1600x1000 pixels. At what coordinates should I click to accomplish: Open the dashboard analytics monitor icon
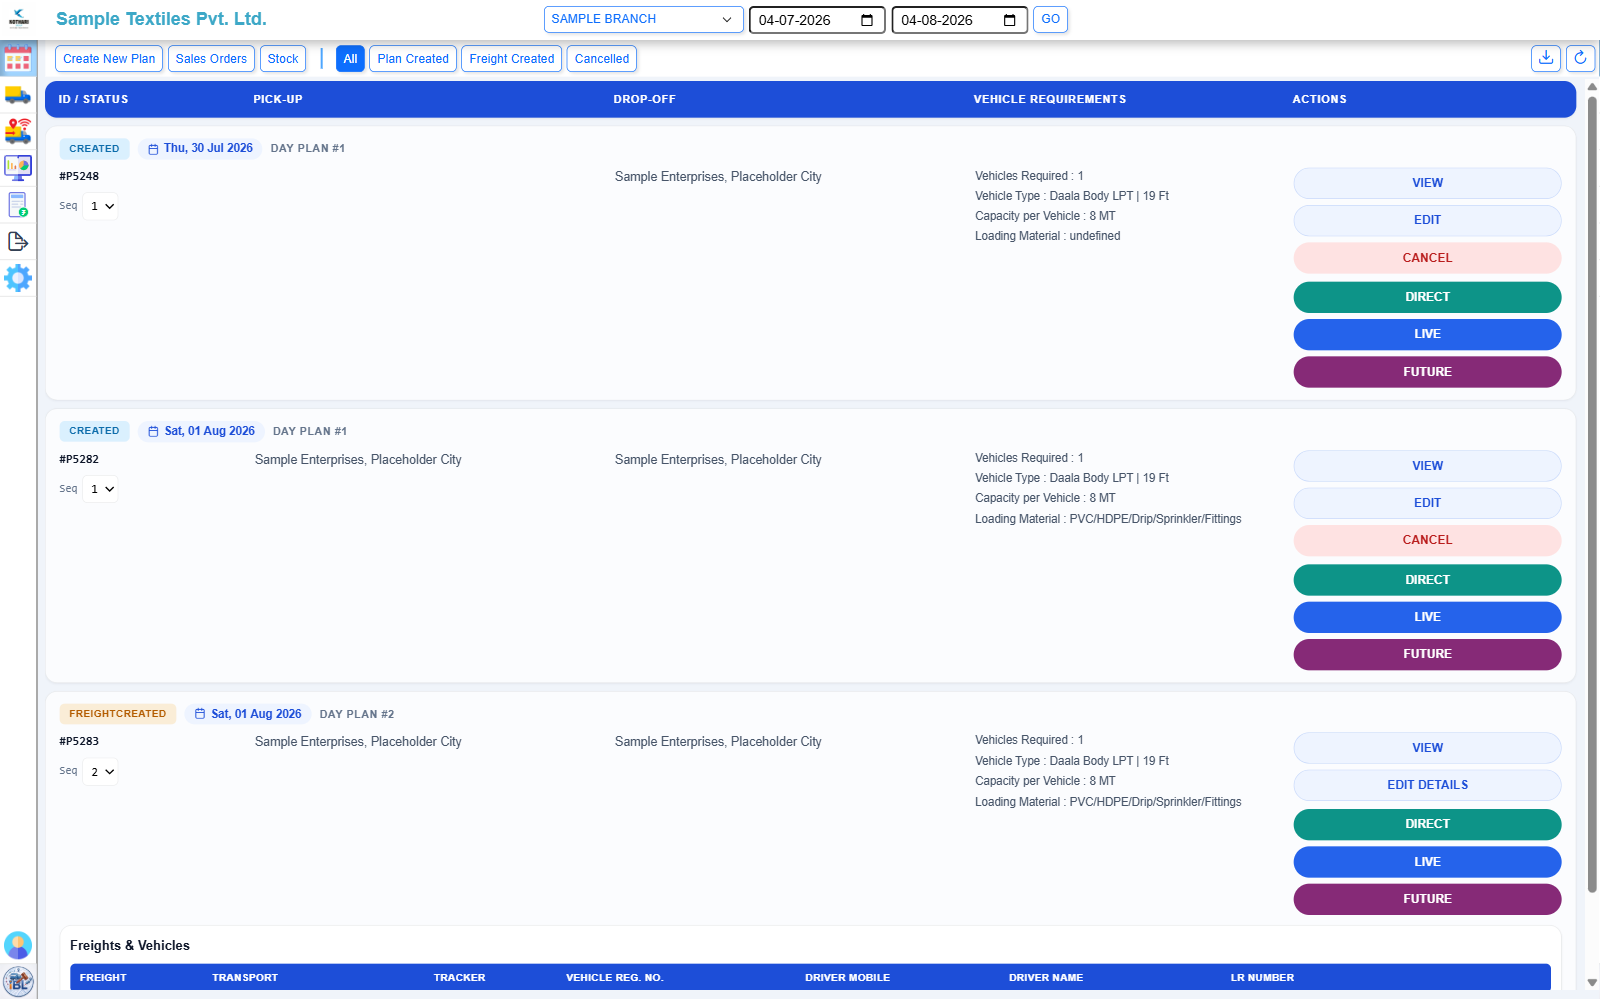pos(18,167)
